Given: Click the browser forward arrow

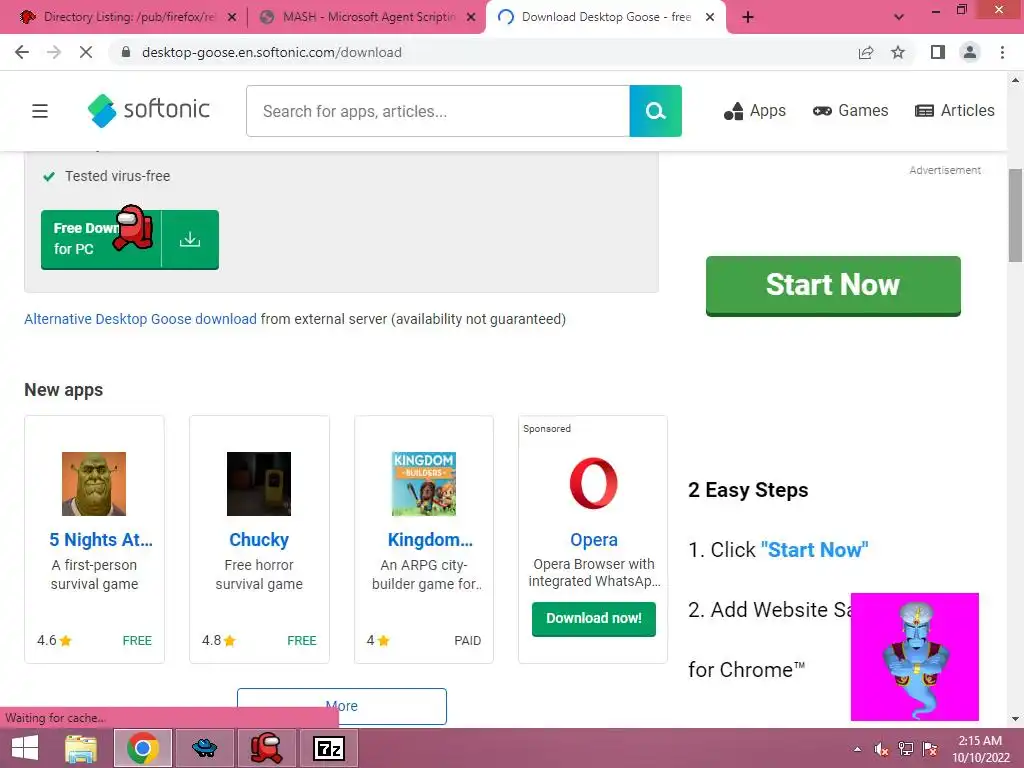Looking at the screenshot, I should tap(54, 52).
